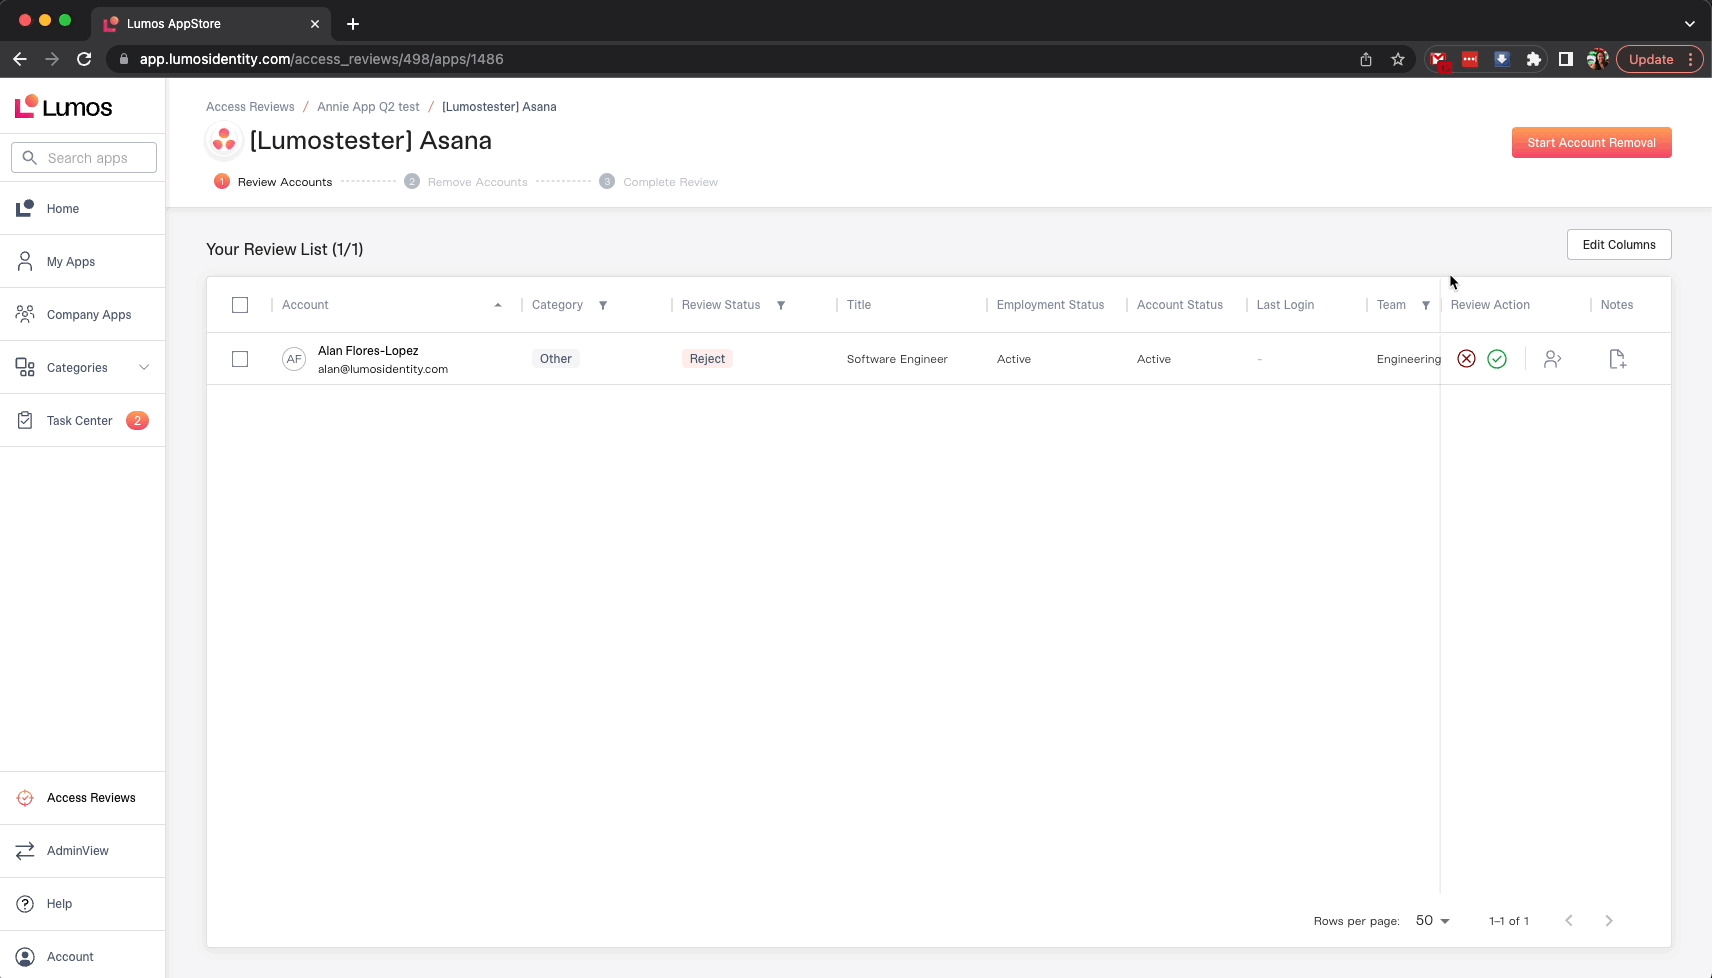This screenshot has height=978, width=1712.
Task: Open Account settings in sidebar
Action: [x=83, y=956]
